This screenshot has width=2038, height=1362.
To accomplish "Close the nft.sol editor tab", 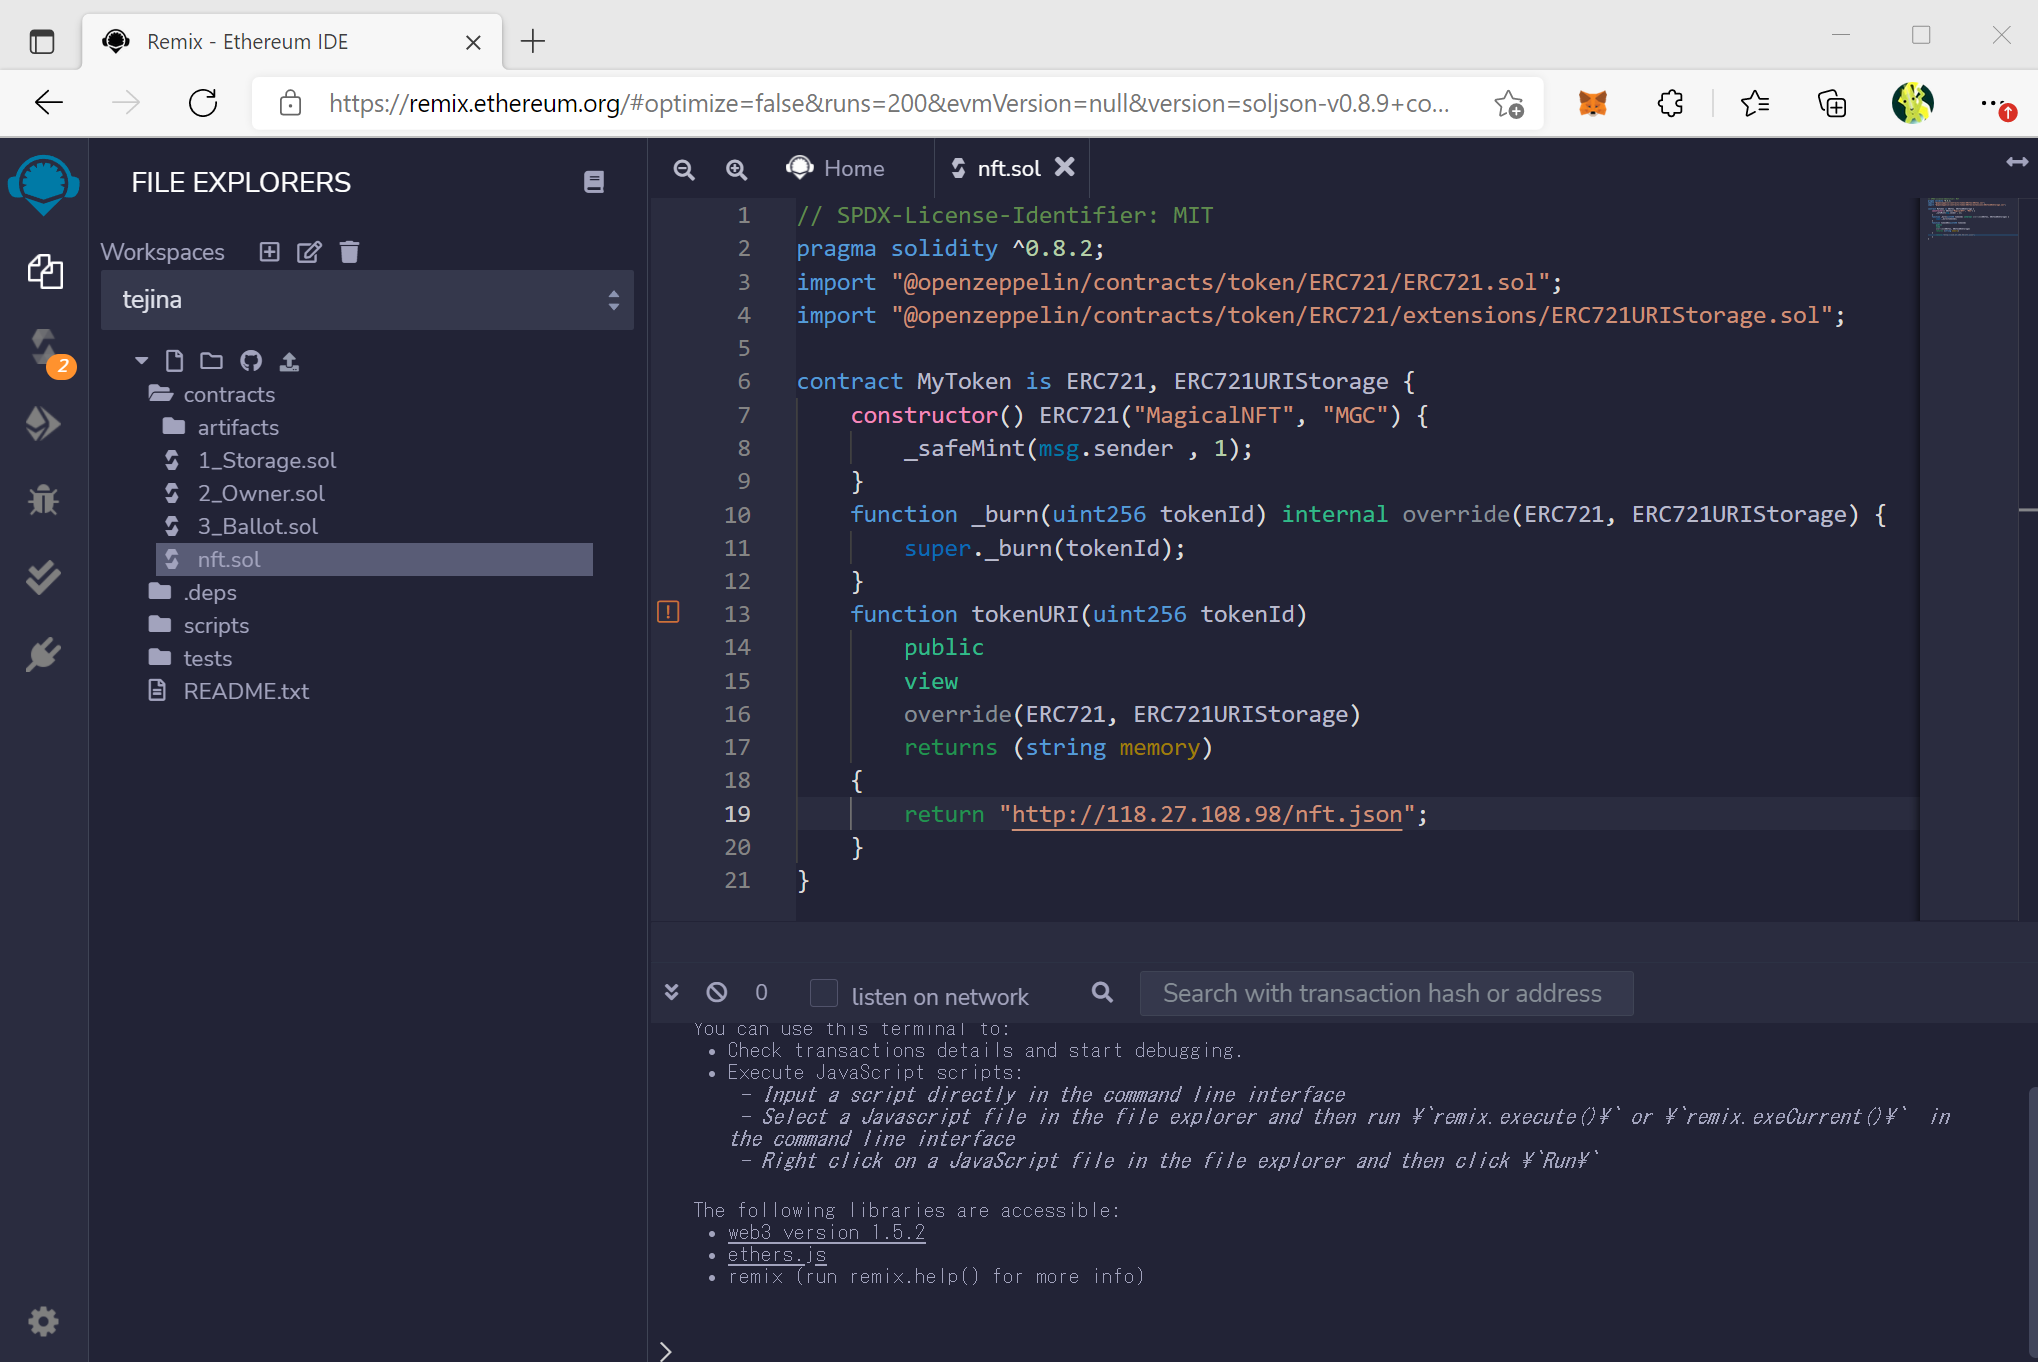I will tap(1065, 167).
